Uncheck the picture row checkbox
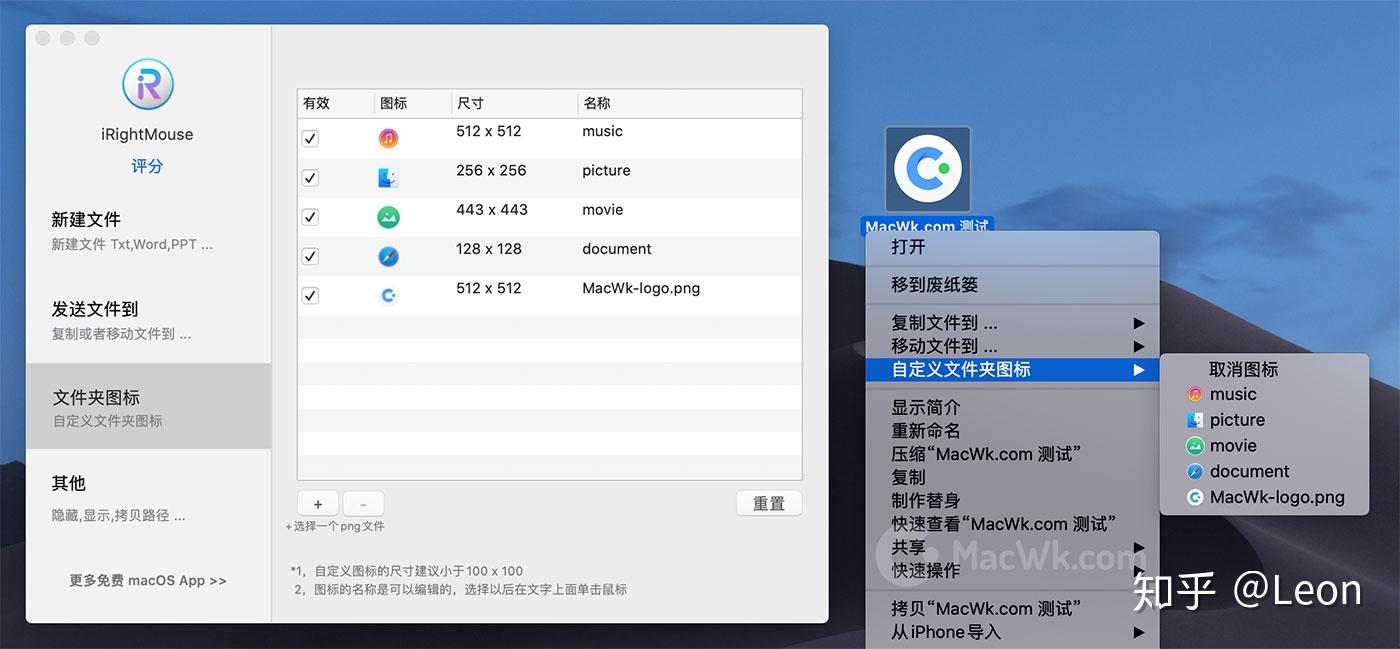 coord(310,178)
